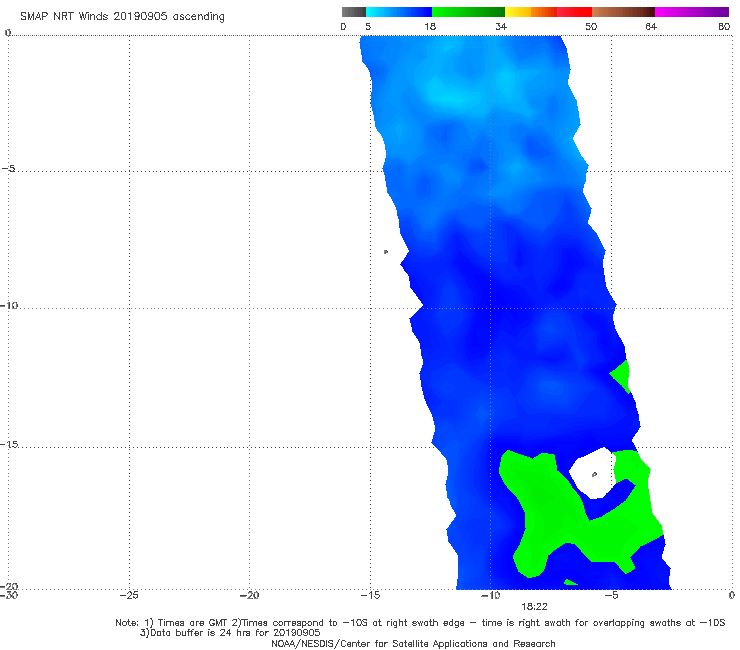
Task: Click the "-25" longitude axis label
Action: tap(129, 595)
